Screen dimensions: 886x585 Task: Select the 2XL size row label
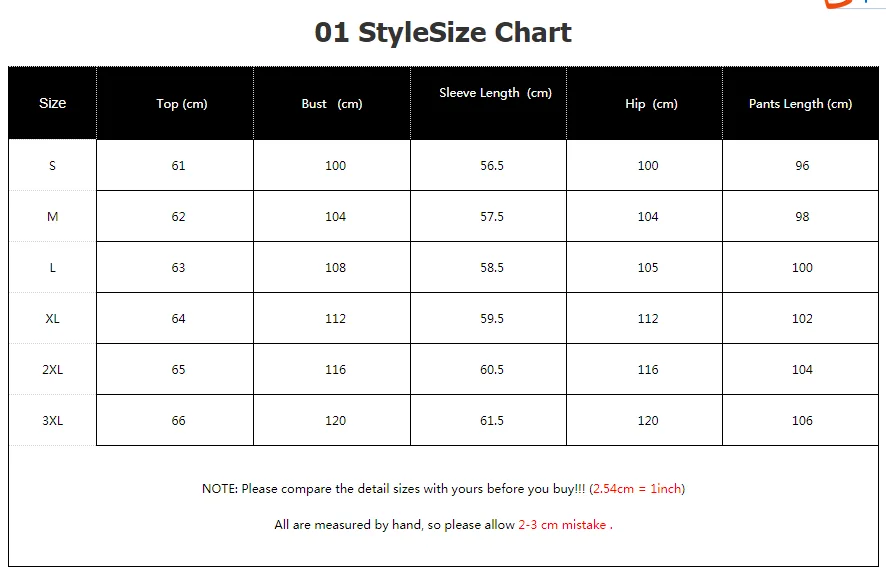(53, 369)
